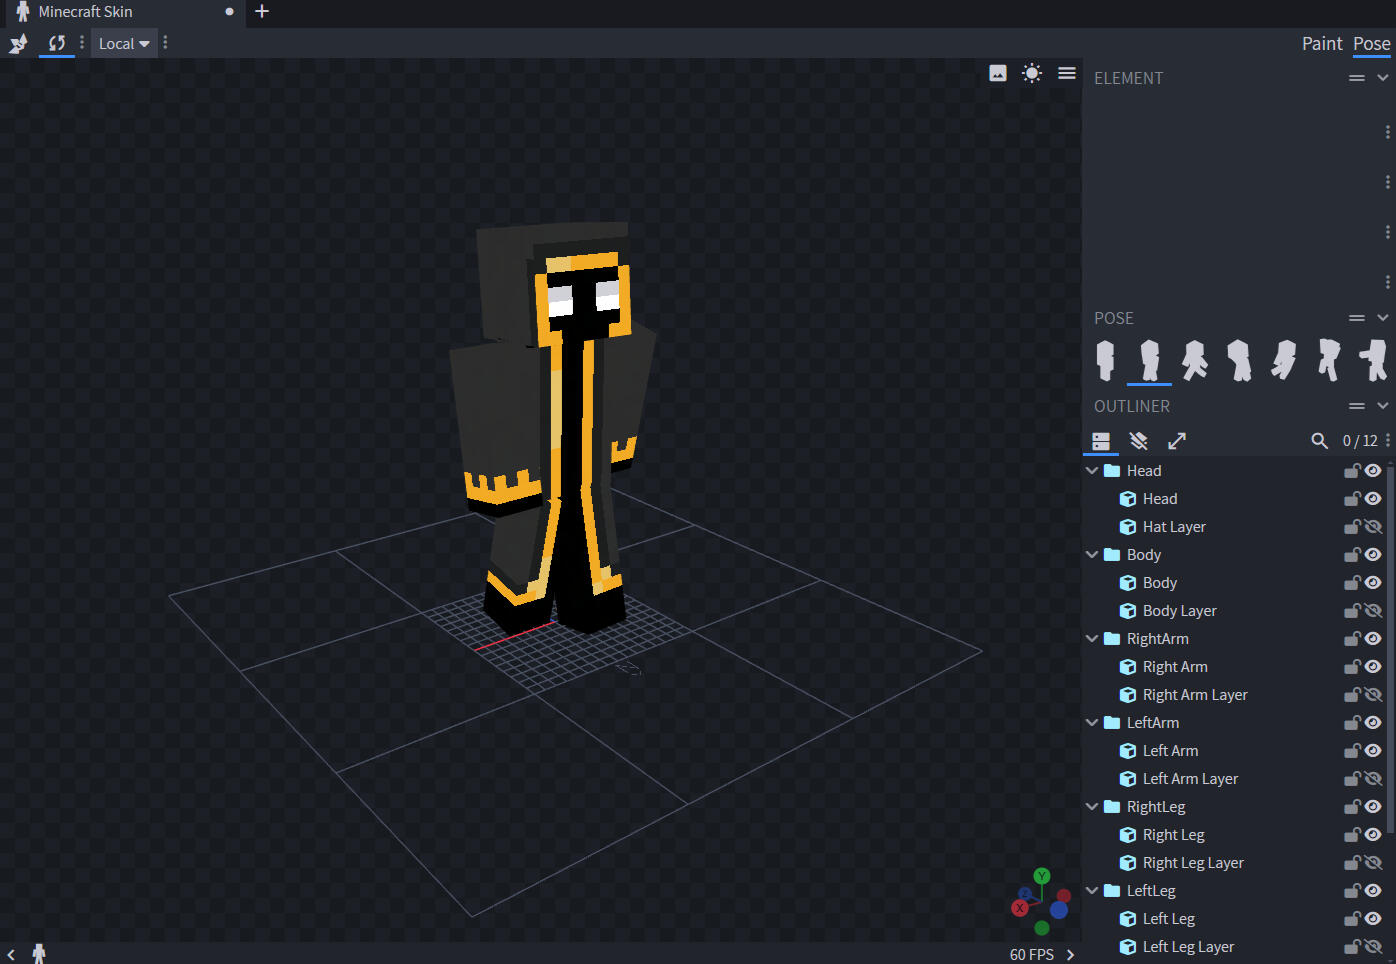The width and height of the screenshot is (1396, 964).
Task: Hide the Body cube via its eye icon
Action: (x=1374, y=583)
